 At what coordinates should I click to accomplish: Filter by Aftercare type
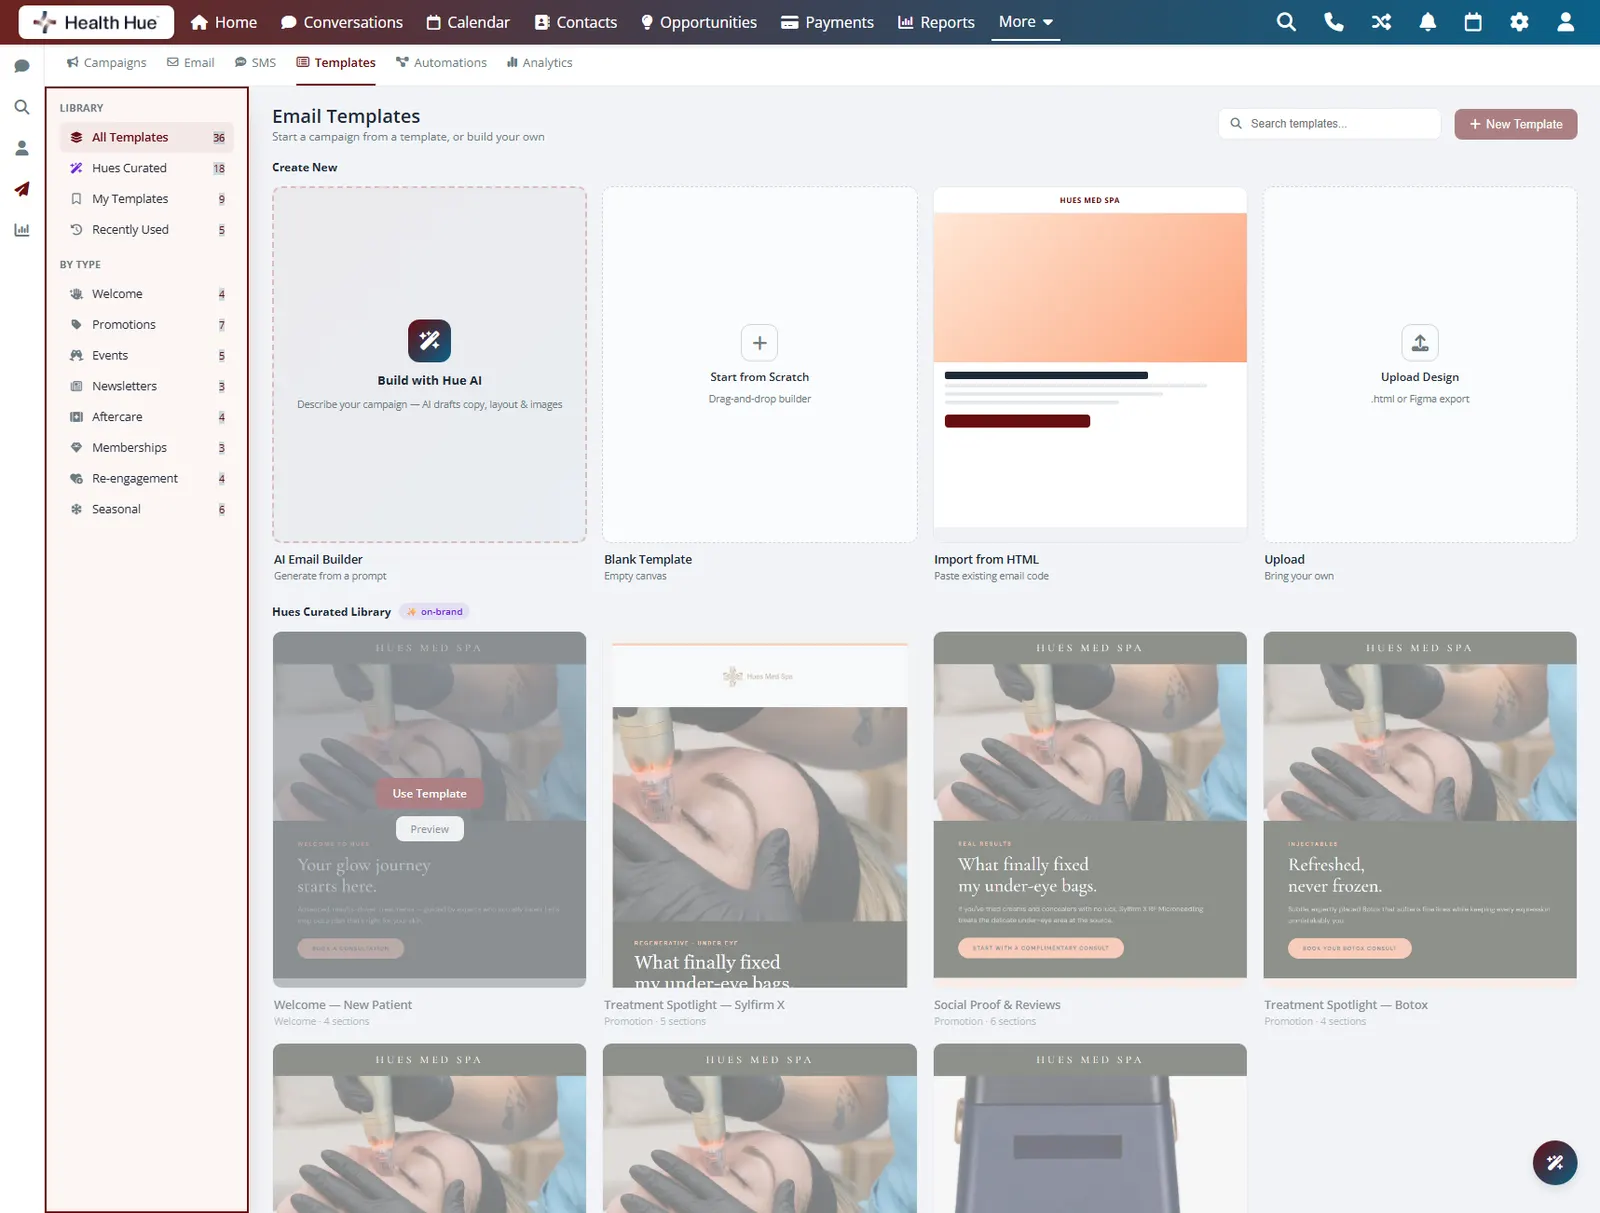[147, 417]
